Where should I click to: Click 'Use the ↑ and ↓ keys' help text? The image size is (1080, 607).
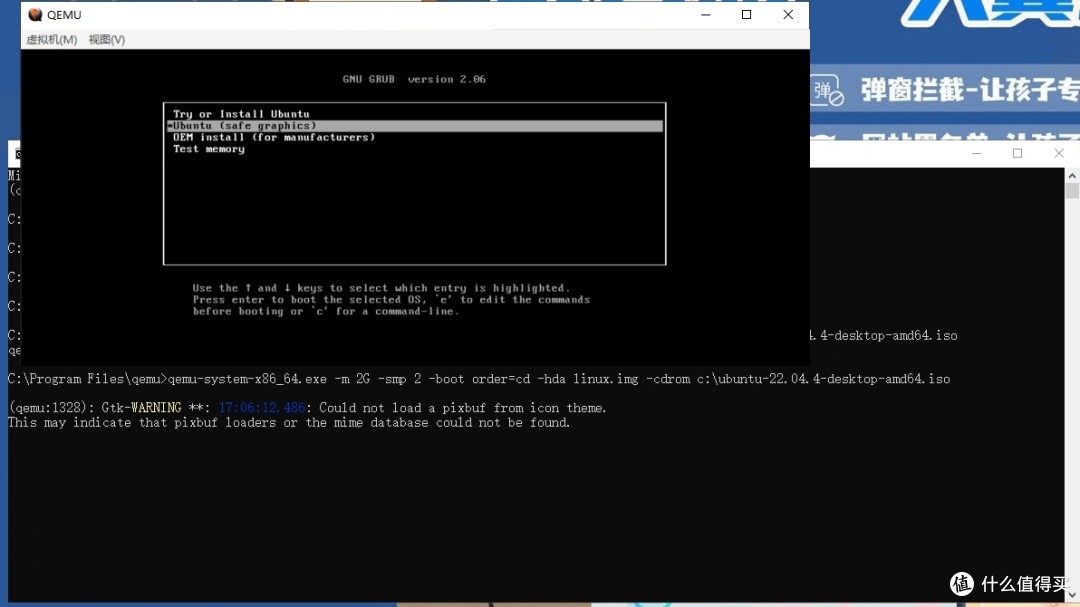coord(382,288)
